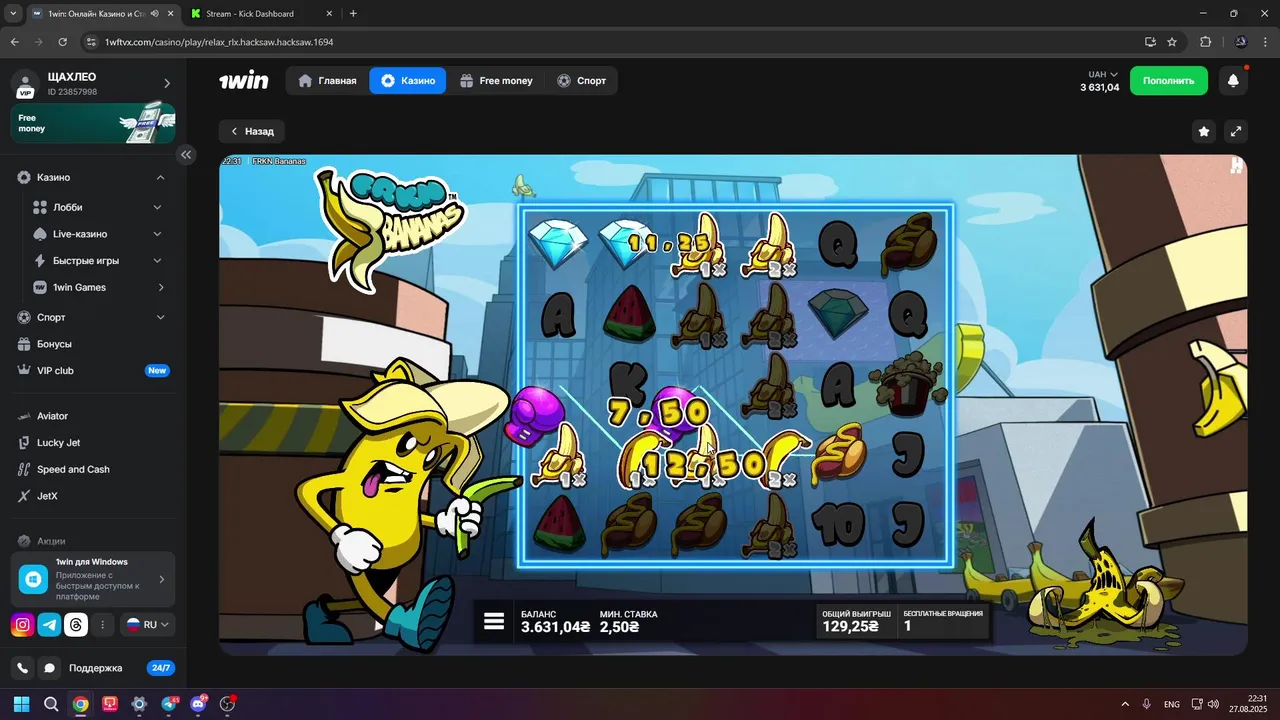Close the 1win browser tab
The width and height of the screenshot is (1280, 720).
(172, 14)
